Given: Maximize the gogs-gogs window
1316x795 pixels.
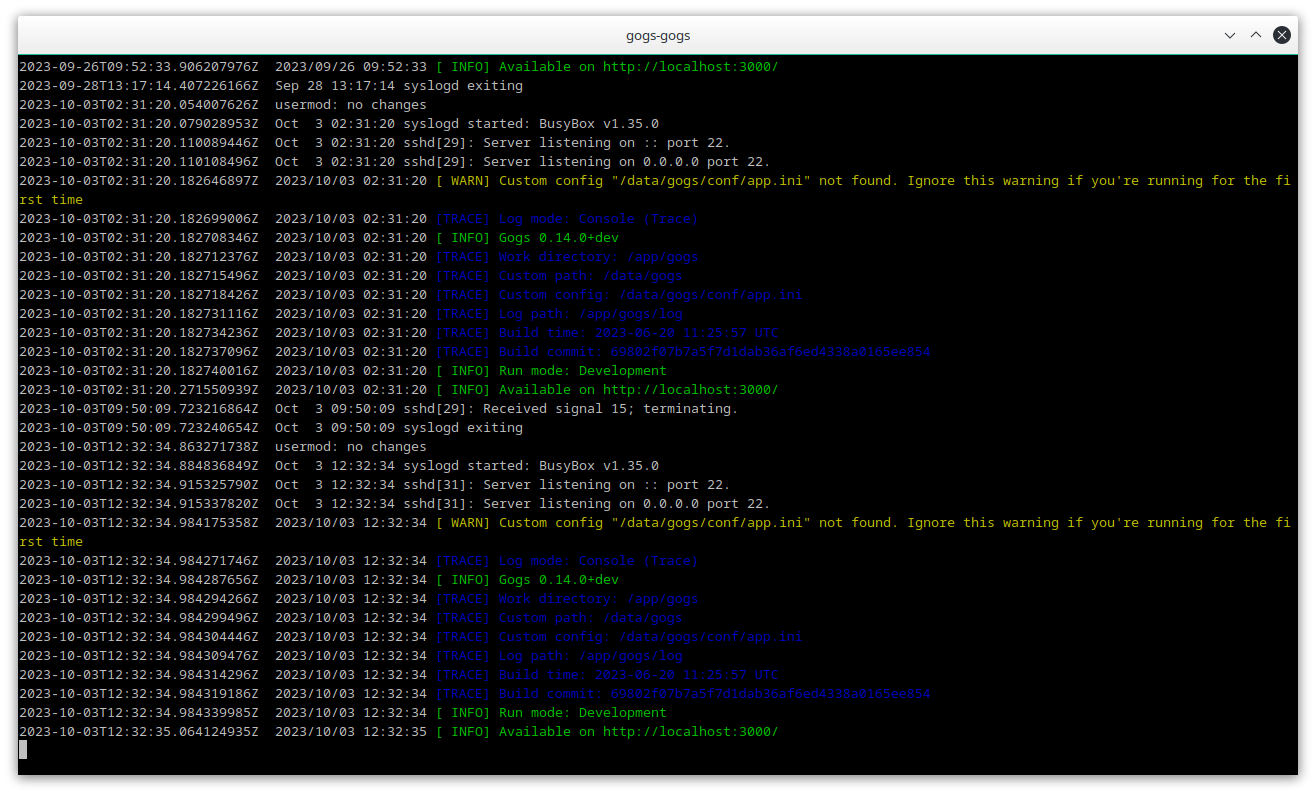Looking at the screenshot, I should pyautogui.click(x=1256, y=35).
